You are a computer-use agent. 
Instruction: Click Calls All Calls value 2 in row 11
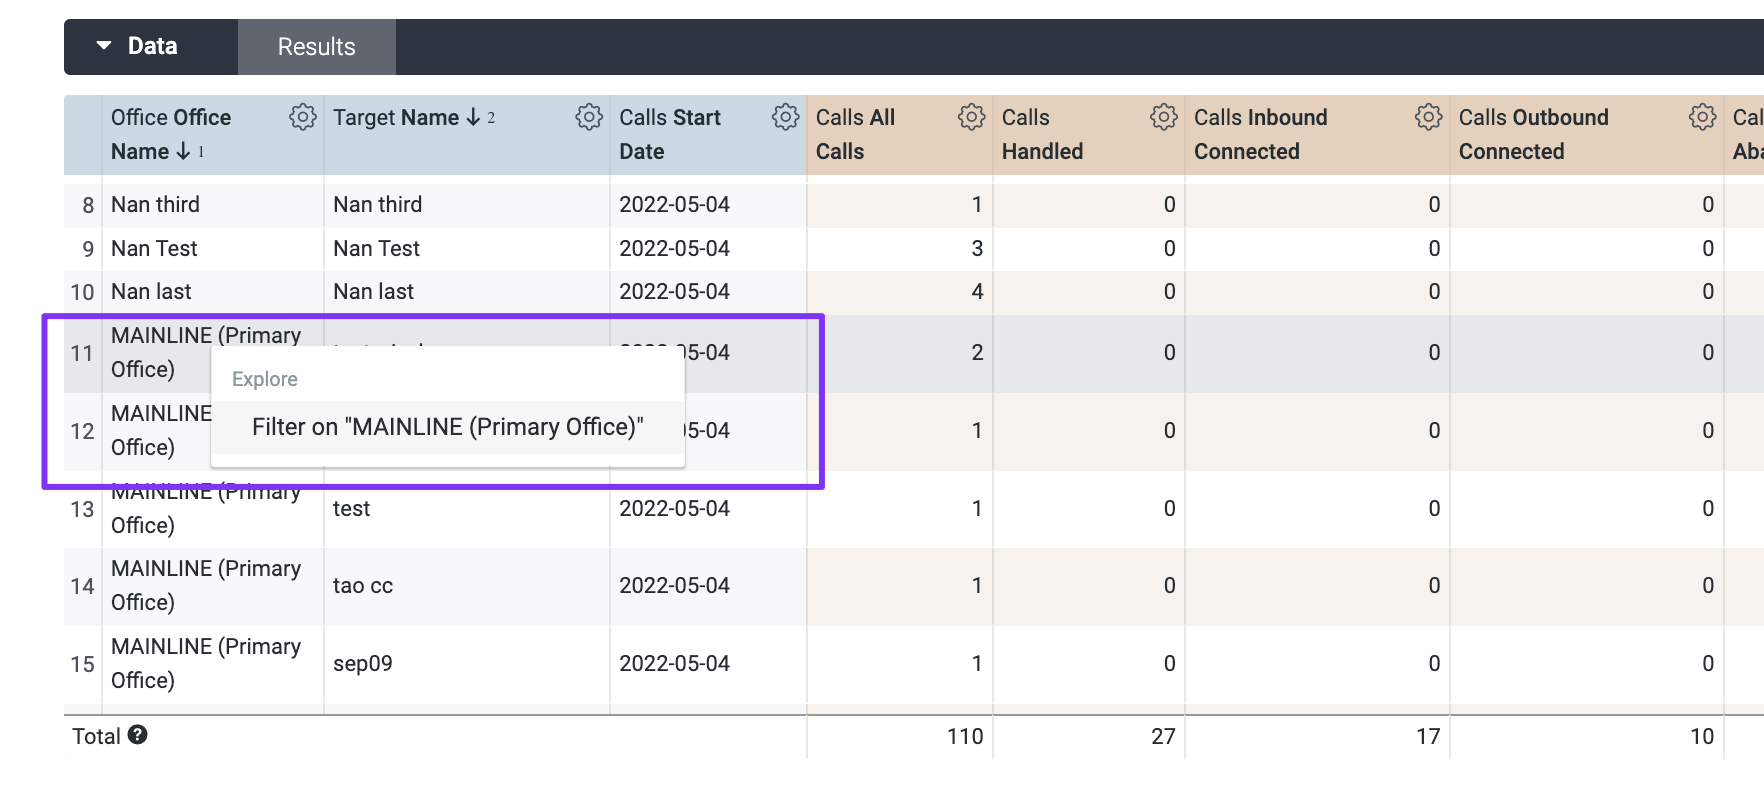click(977, 352)
